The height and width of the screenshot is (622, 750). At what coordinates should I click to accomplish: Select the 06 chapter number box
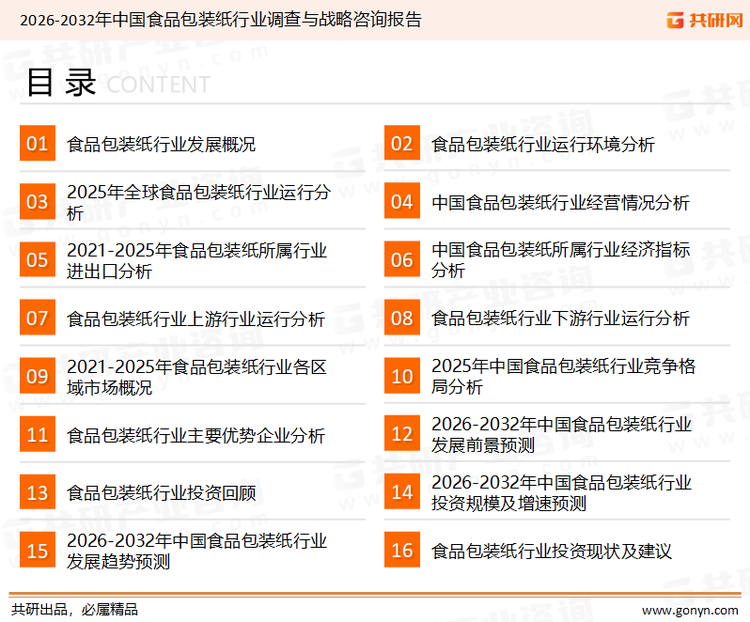click(402, 260)
